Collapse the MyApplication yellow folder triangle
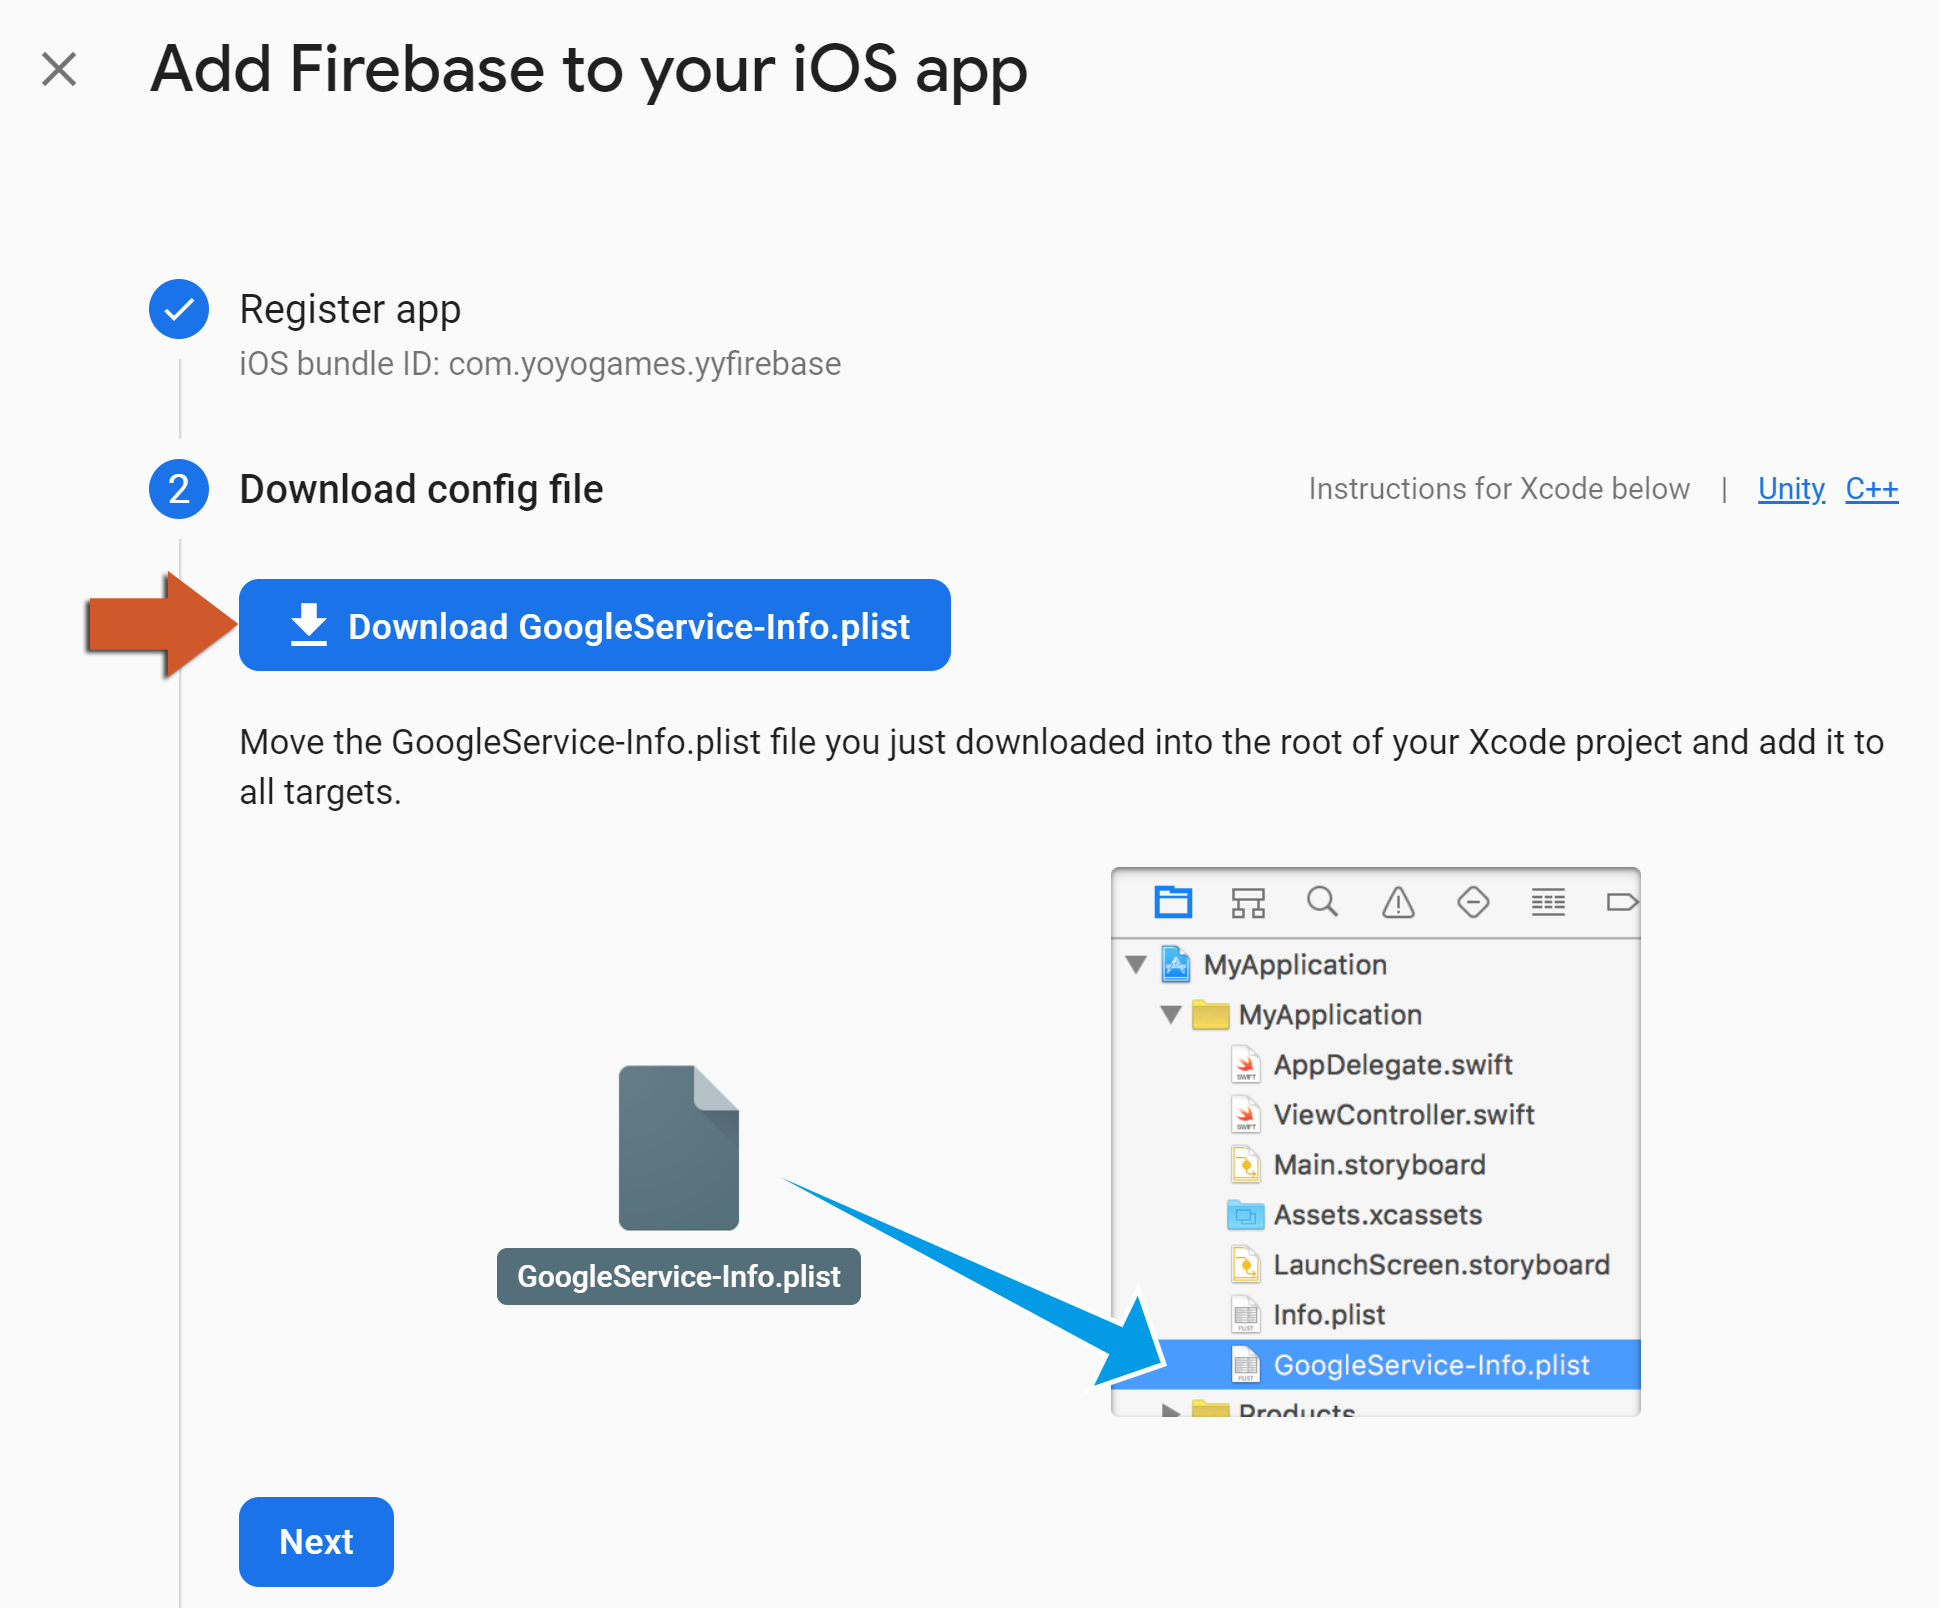The height and width of the screenshot is (1608, 1939). pyautogui.click(x=1171, y=1014)
